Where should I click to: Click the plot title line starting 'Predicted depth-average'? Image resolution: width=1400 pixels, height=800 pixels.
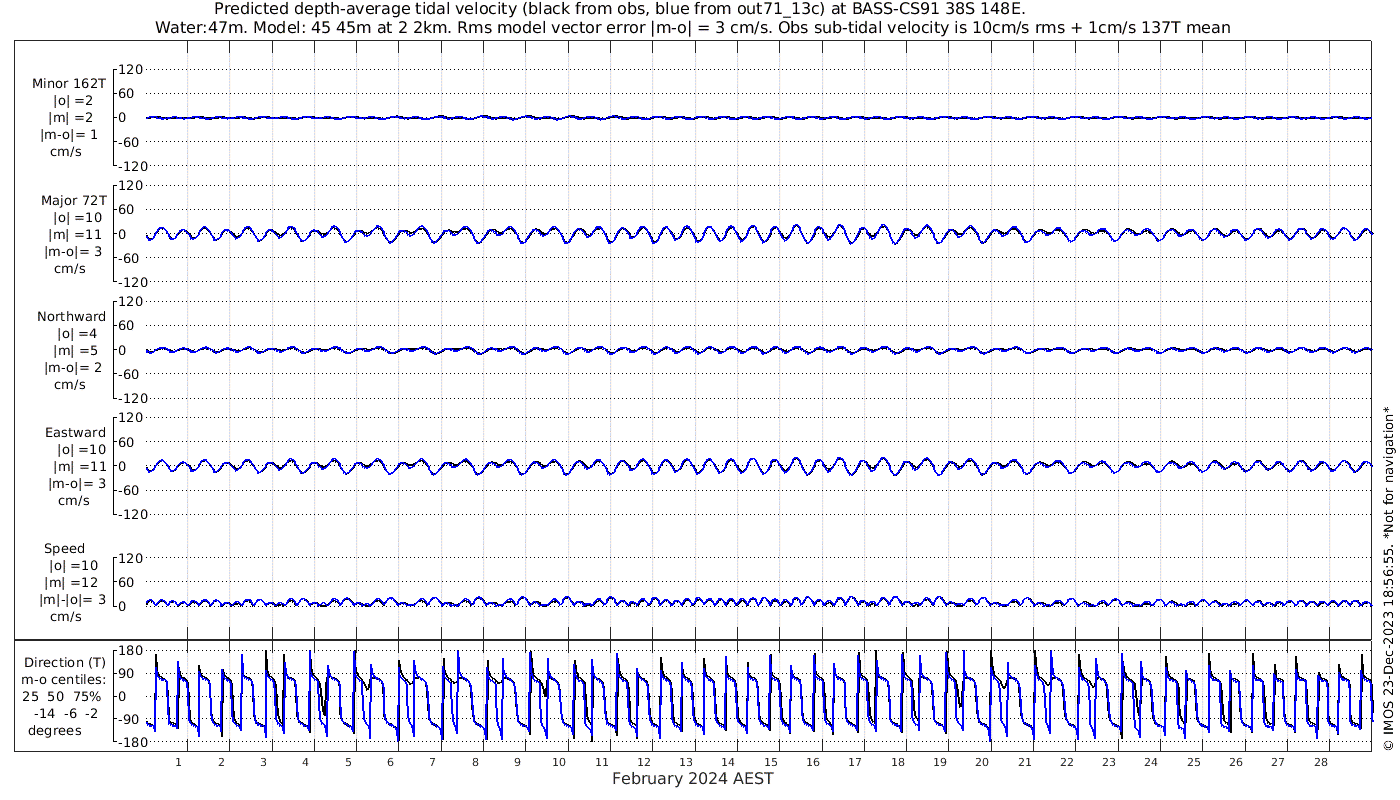[x=620, y=9]
